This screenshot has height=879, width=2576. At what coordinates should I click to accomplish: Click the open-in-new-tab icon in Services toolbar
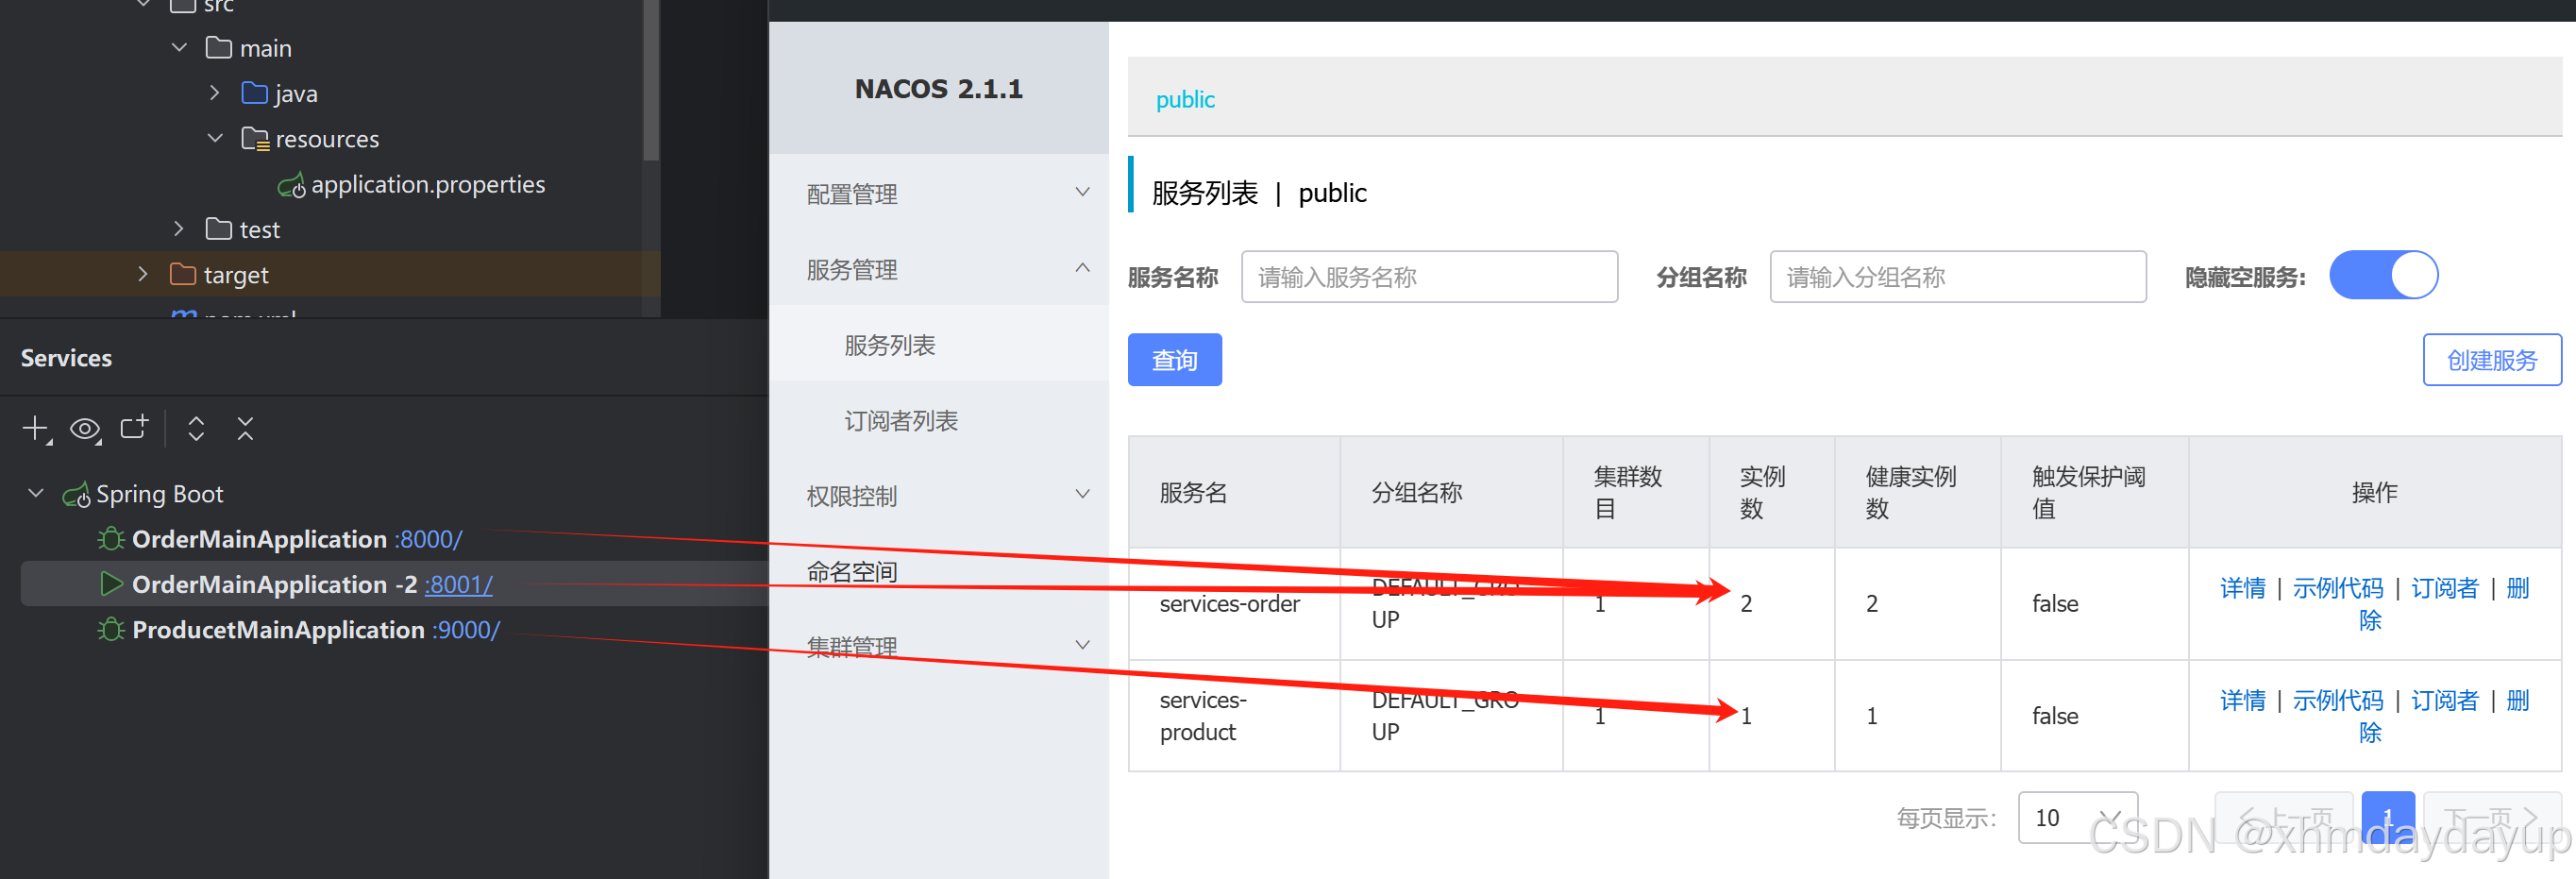(x=135, y=428)
